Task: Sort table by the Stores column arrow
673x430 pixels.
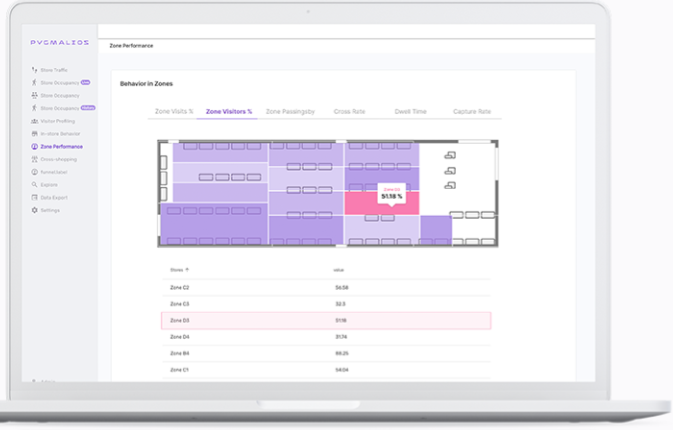Action: tap(187, 270)
